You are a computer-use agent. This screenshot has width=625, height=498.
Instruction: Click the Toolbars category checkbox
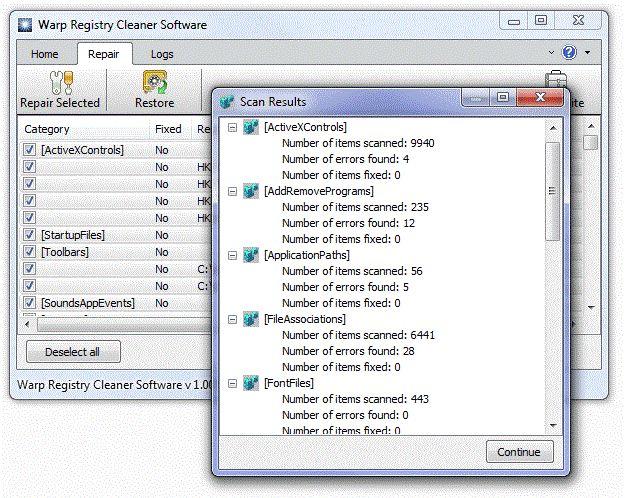click(x=29, y=252)
